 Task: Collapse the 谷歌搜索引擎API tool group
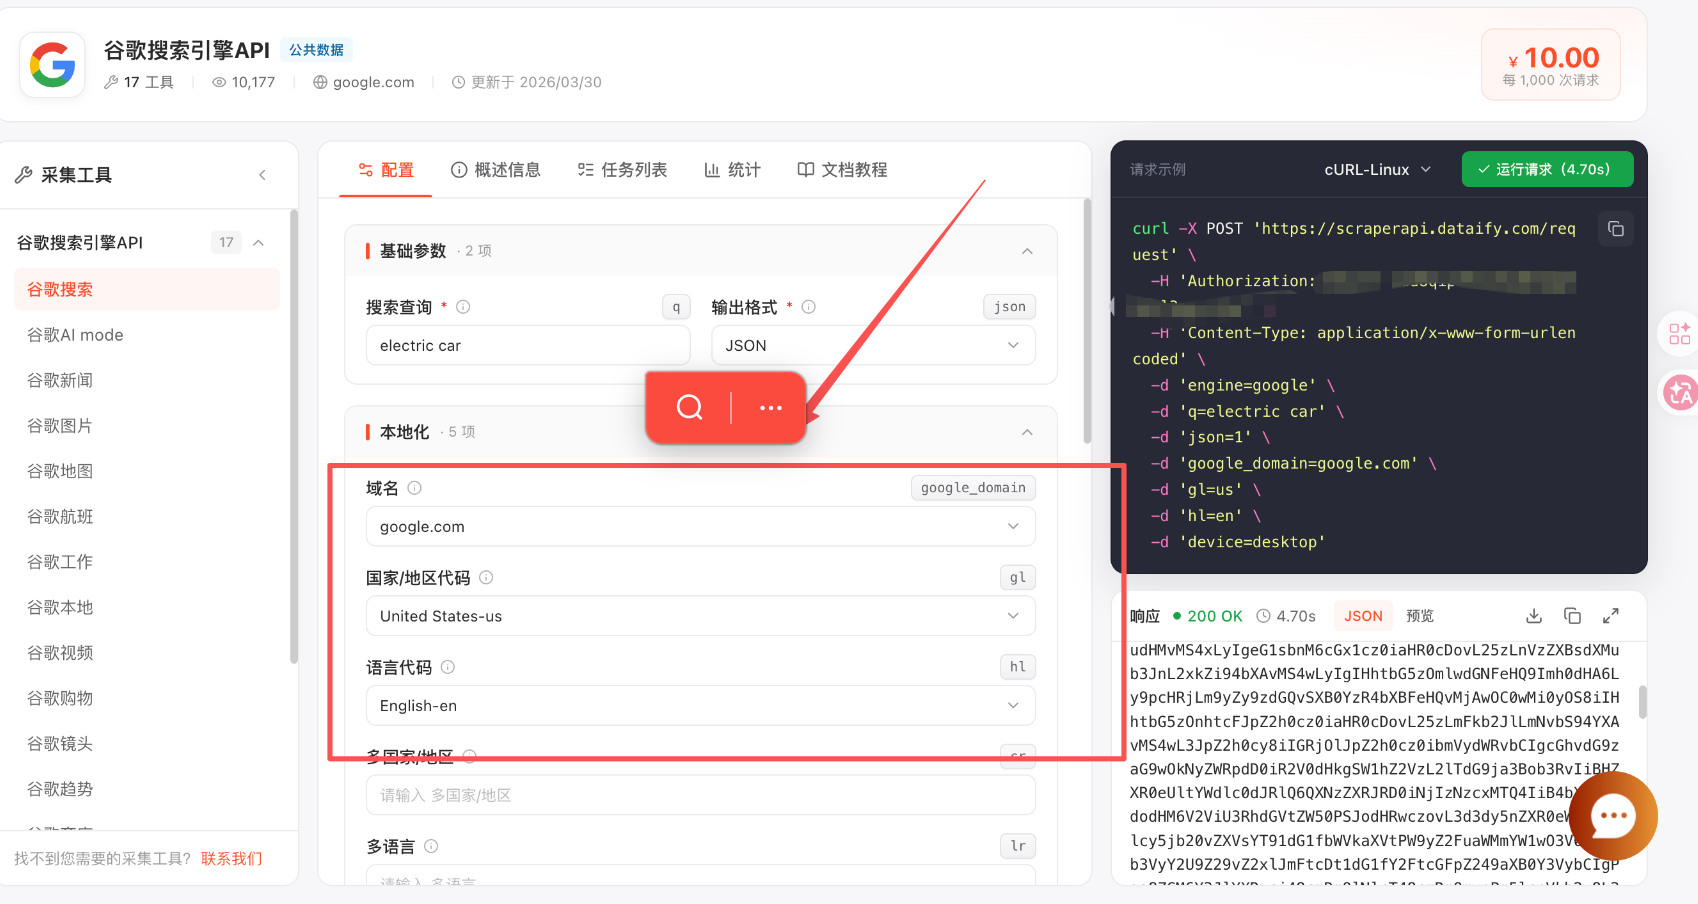click(x=258, y=243)
